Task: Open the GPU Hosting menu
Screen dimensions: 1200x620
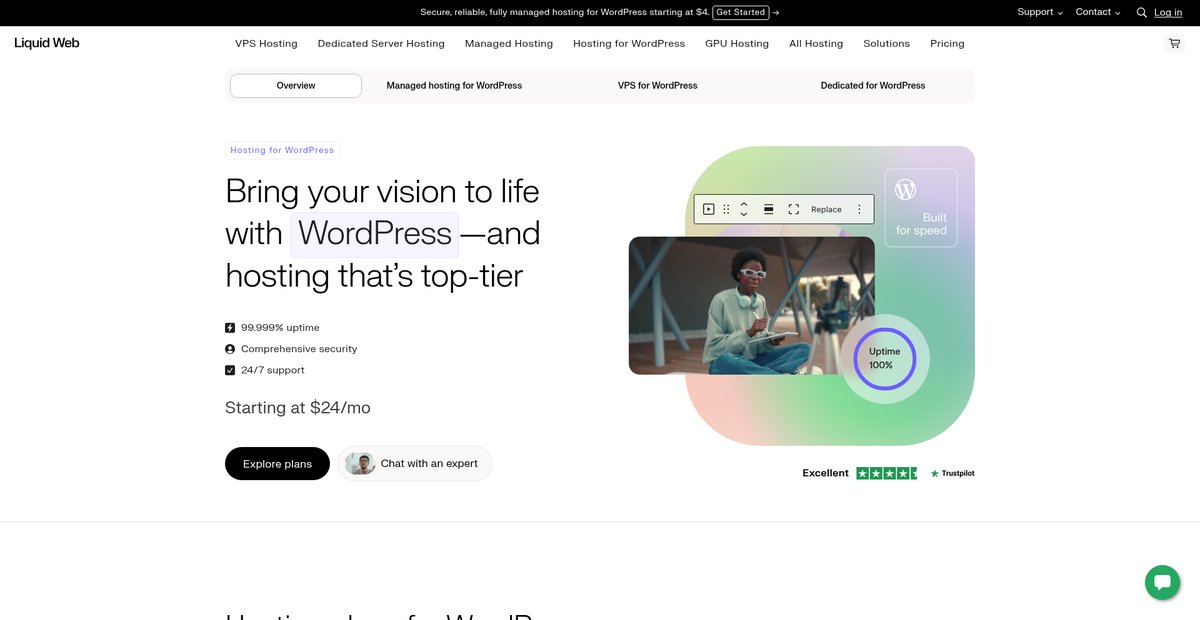Action: pos(737,44)
